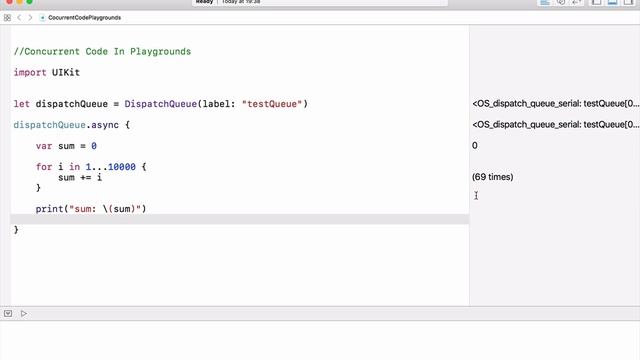Viewport: 640px width, 360px height.
Task: Click the for i in 1...10000 line
Action: click(91, 167)
